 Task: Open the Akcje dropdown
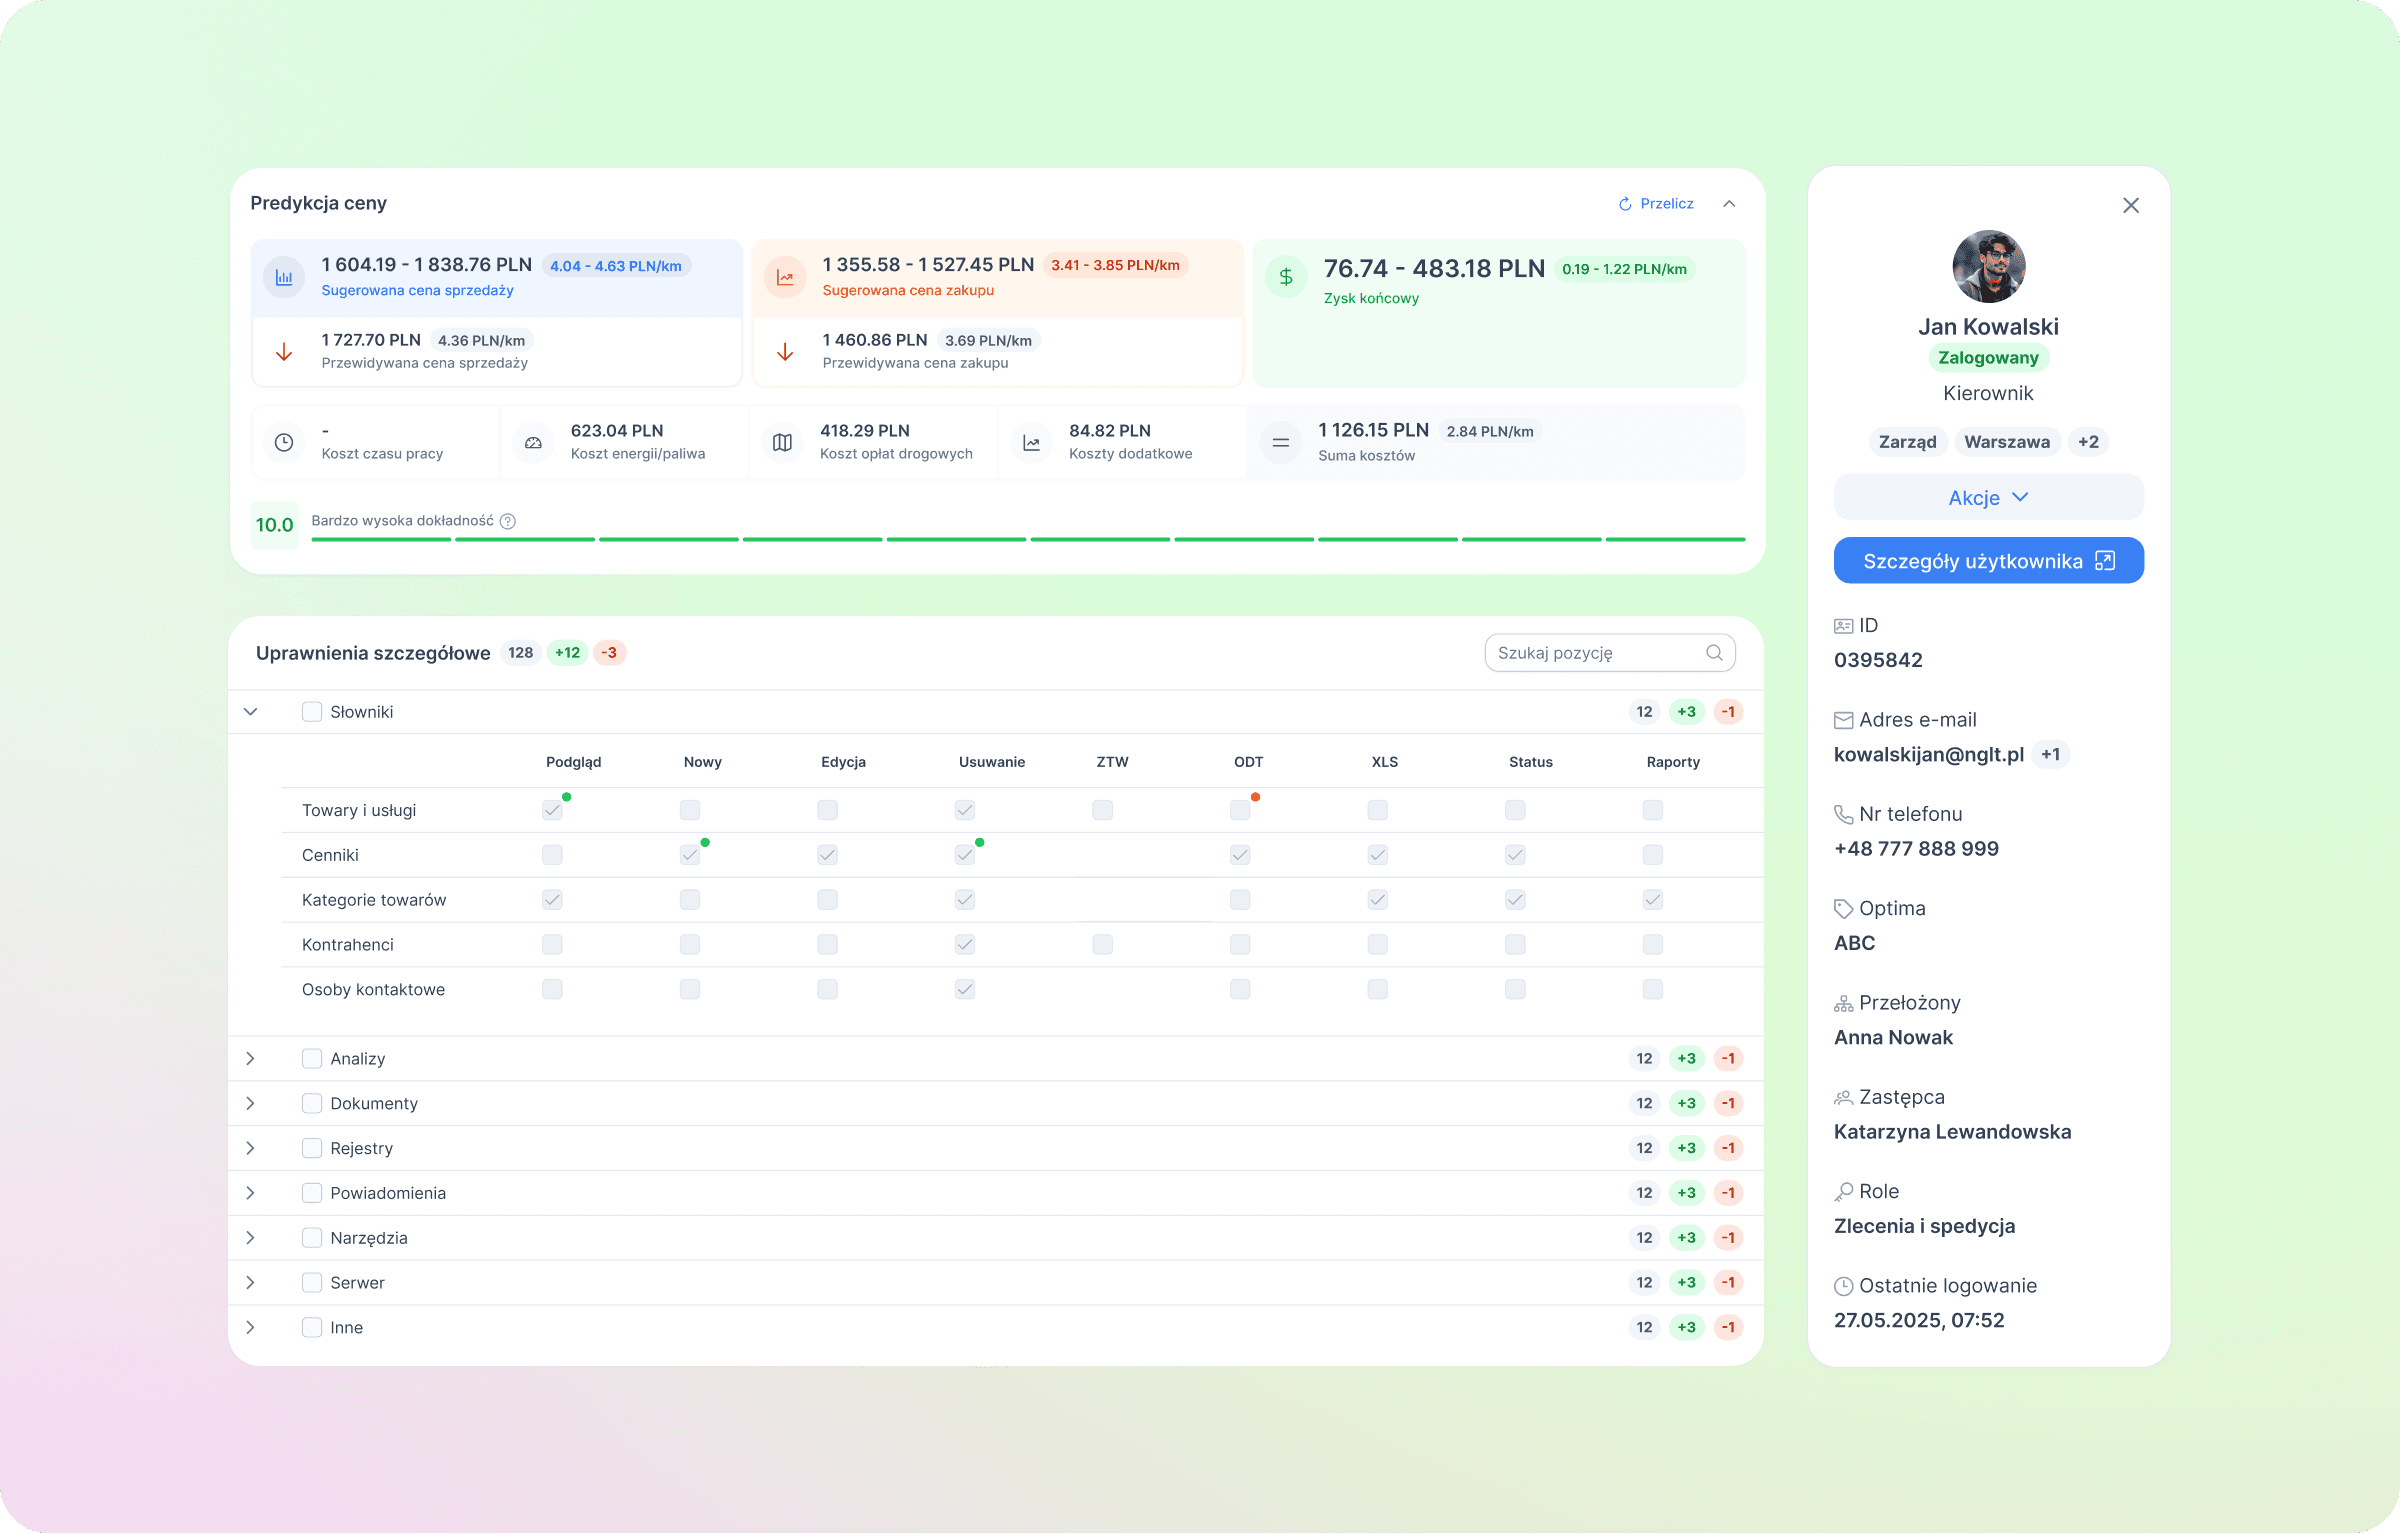tap(1988, 497)
